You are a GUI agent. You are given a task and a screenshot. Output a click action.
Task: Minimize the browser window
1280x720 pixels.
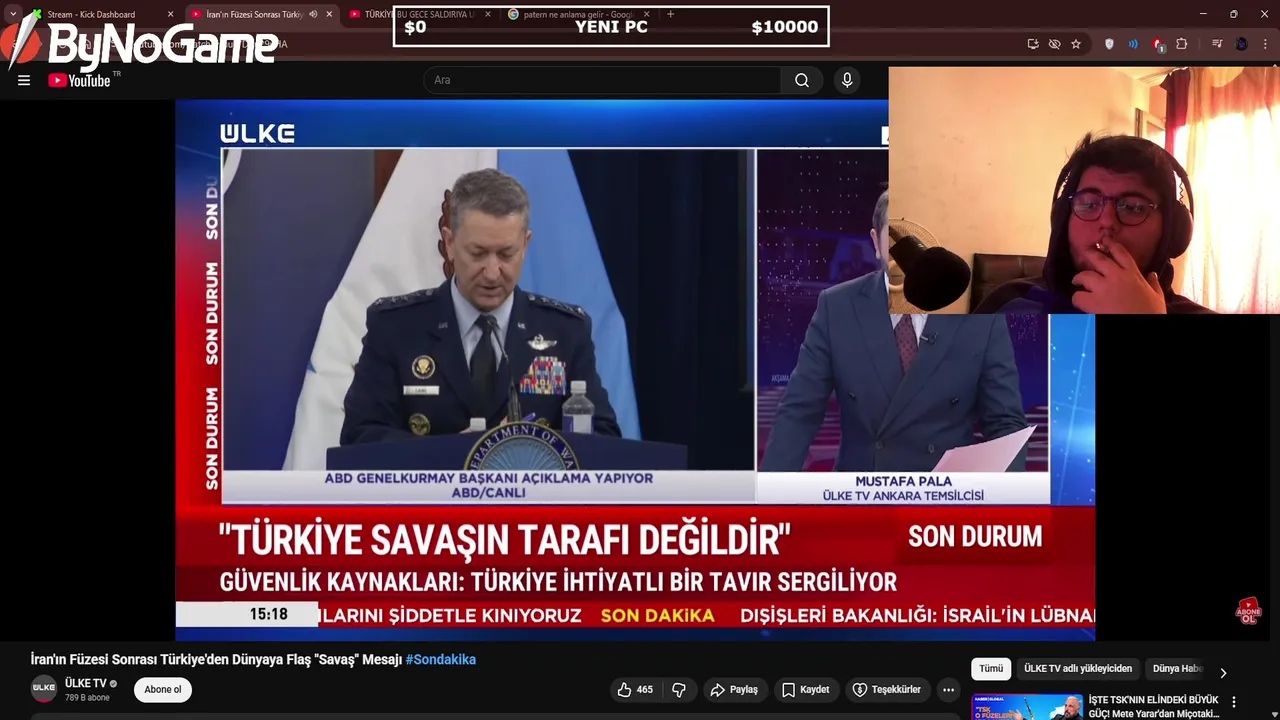tap(1203, 14)
